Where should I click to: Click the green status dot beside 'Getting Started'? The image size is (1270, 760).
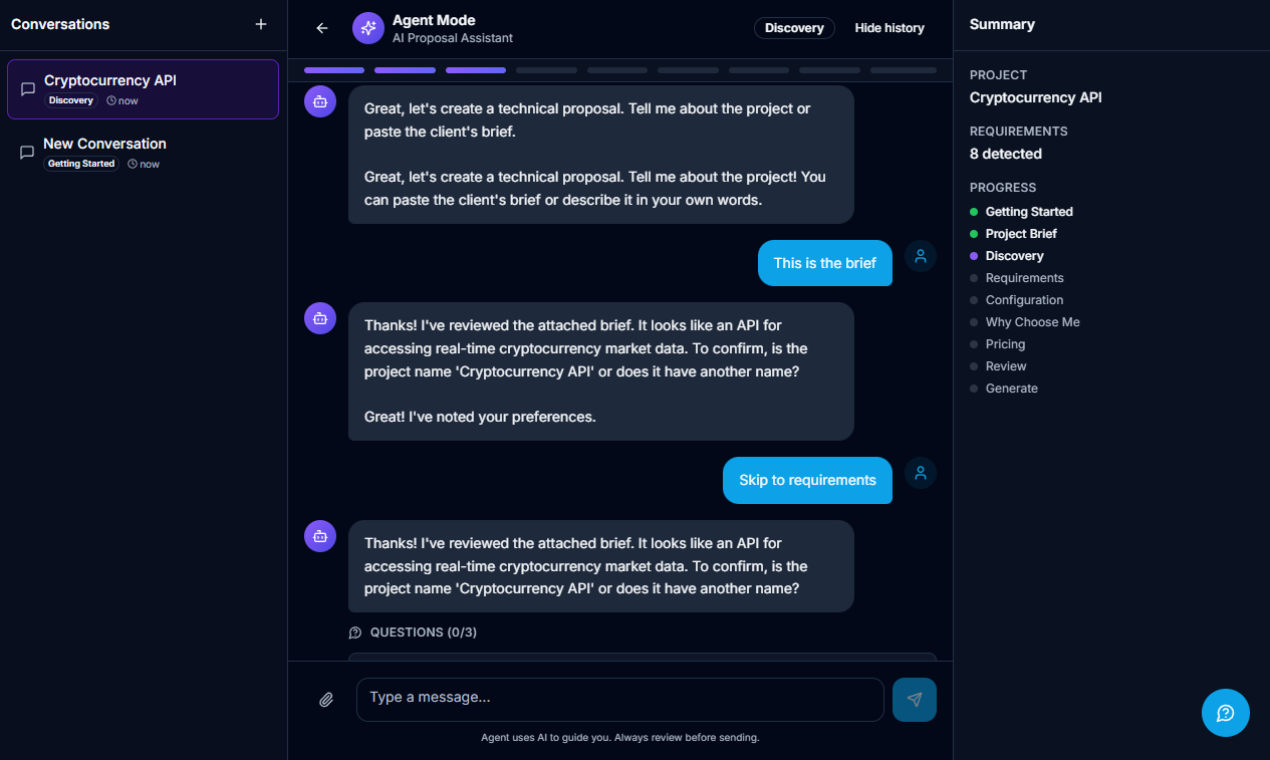click(x=974, y=211)
